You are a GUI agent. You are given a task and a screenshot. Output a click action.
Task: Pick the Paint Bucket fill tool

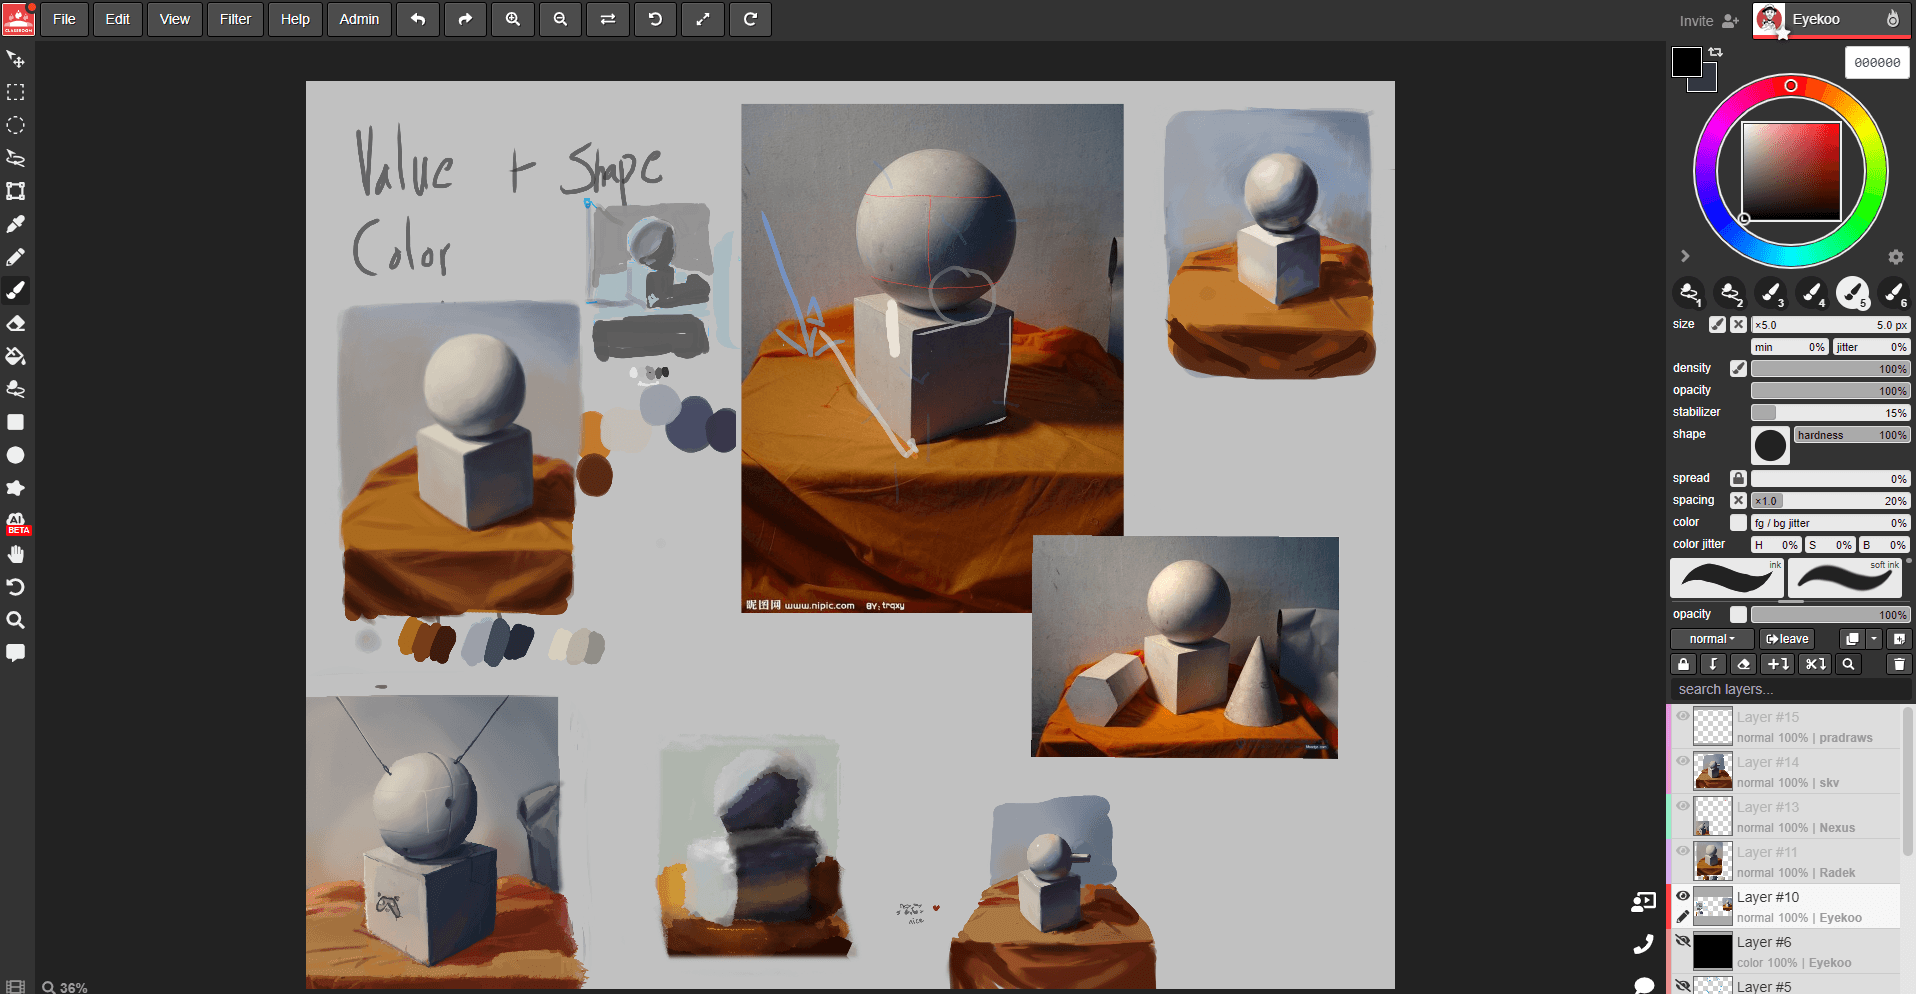tap(16, 356)
